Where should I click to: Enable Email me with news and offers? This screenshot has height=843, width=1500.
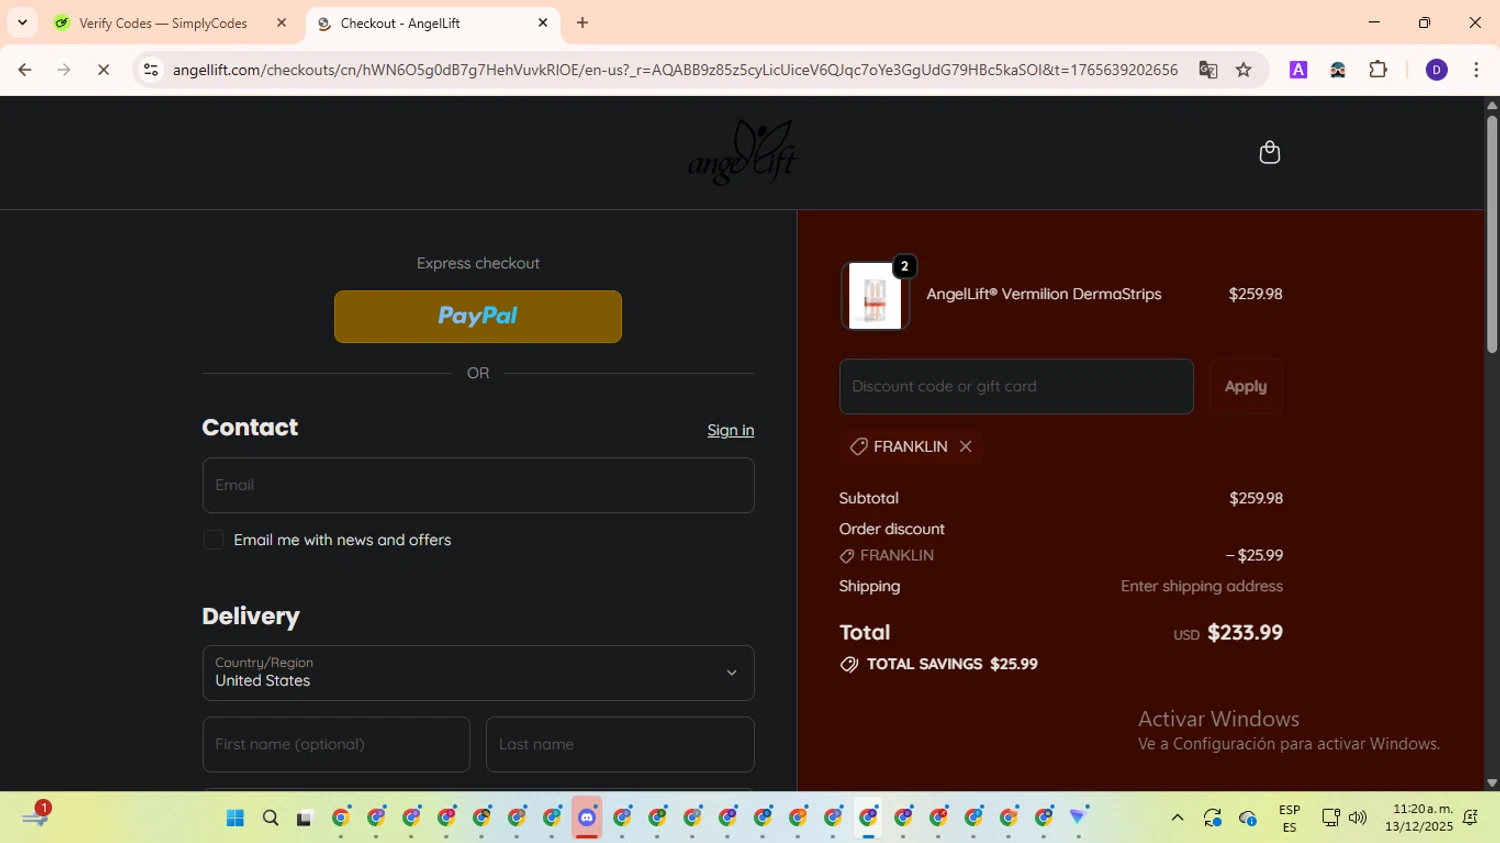(213, 540)
